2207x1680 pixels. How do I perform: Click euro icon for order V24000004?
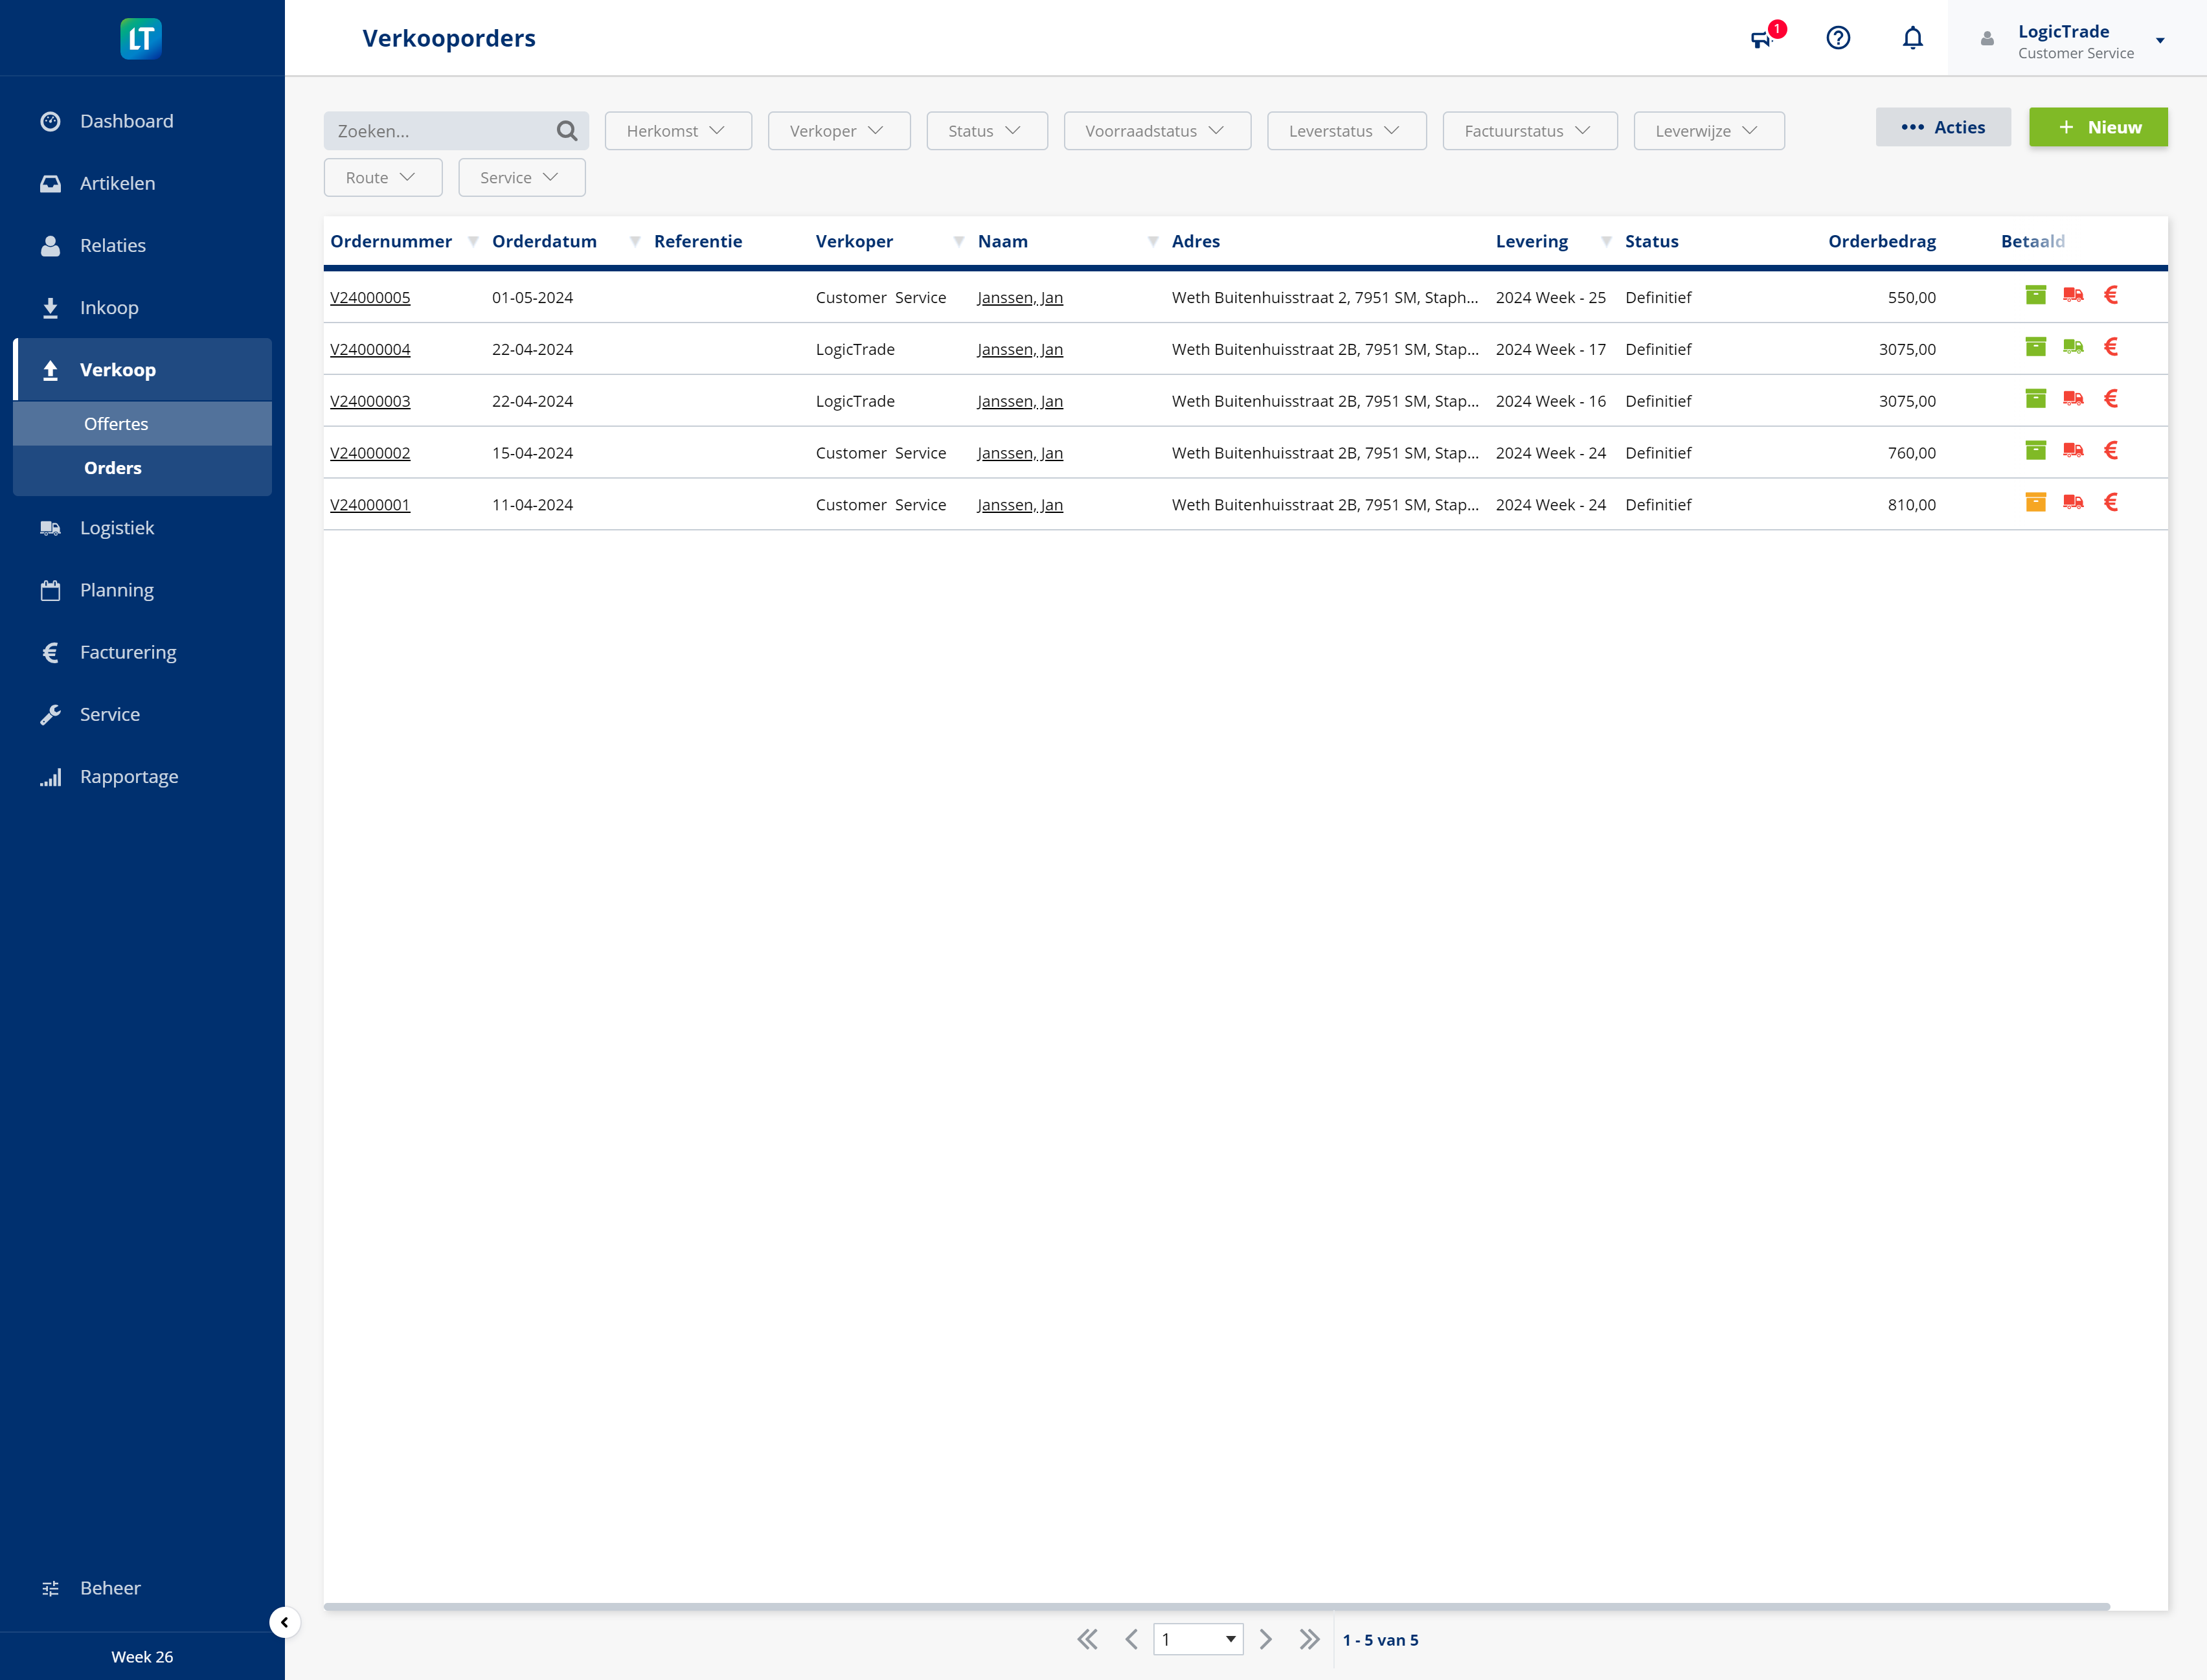tap(2111, 347)
